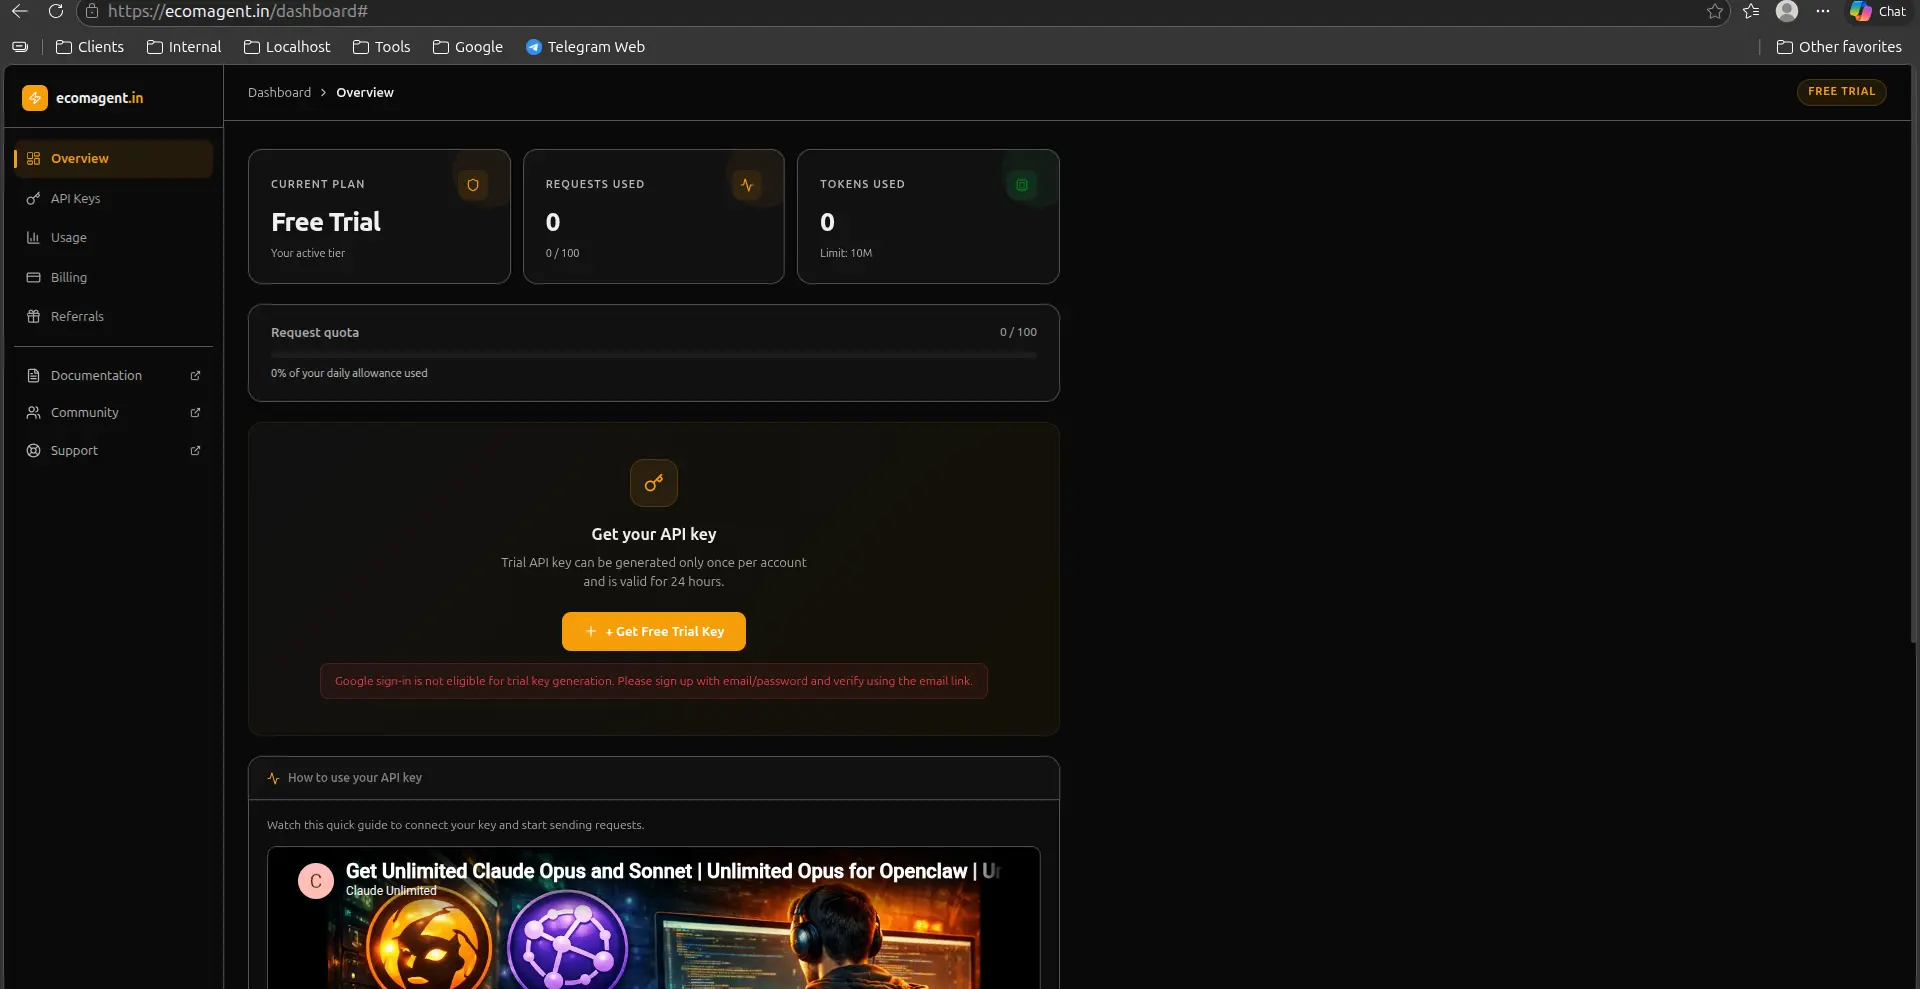Click the ecomagent.in lightning logo icon
1920x989 pixels.
(x=35, y=97)
